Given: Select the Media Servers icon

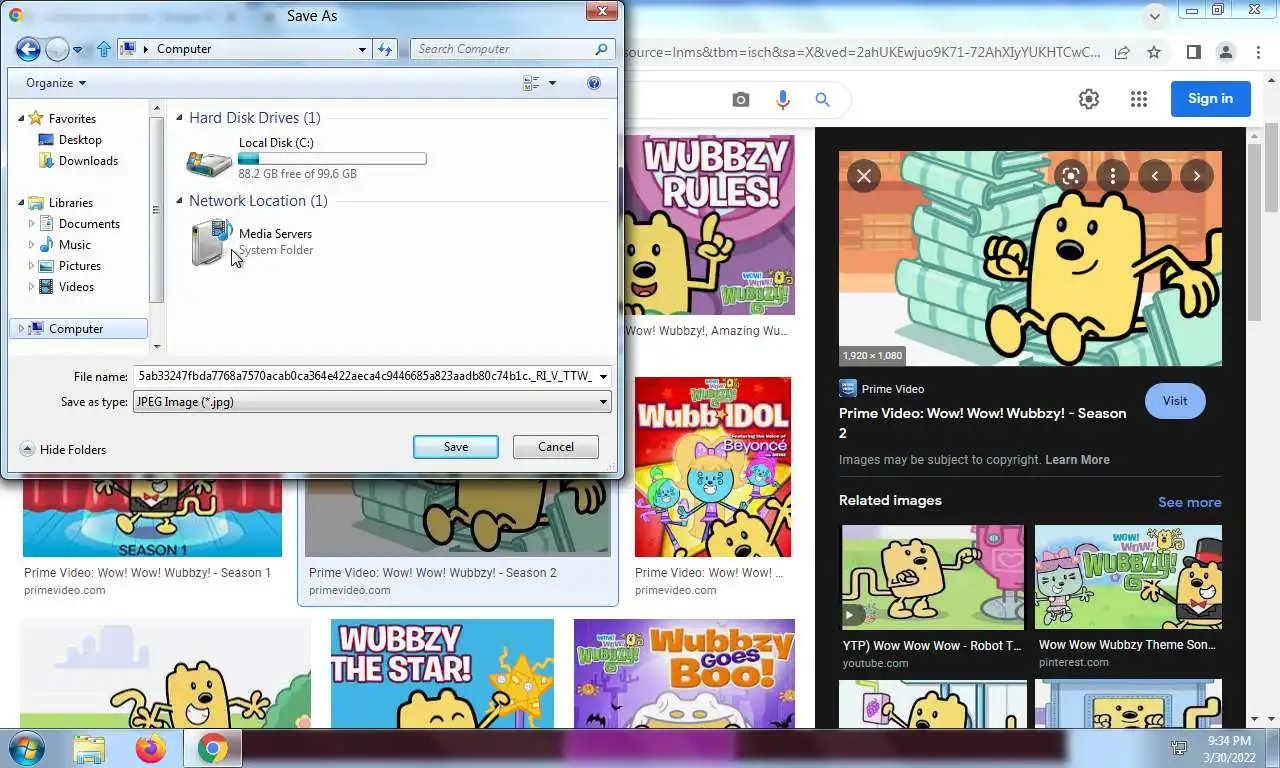Looking at the screenshot, I should click(211, 243).
